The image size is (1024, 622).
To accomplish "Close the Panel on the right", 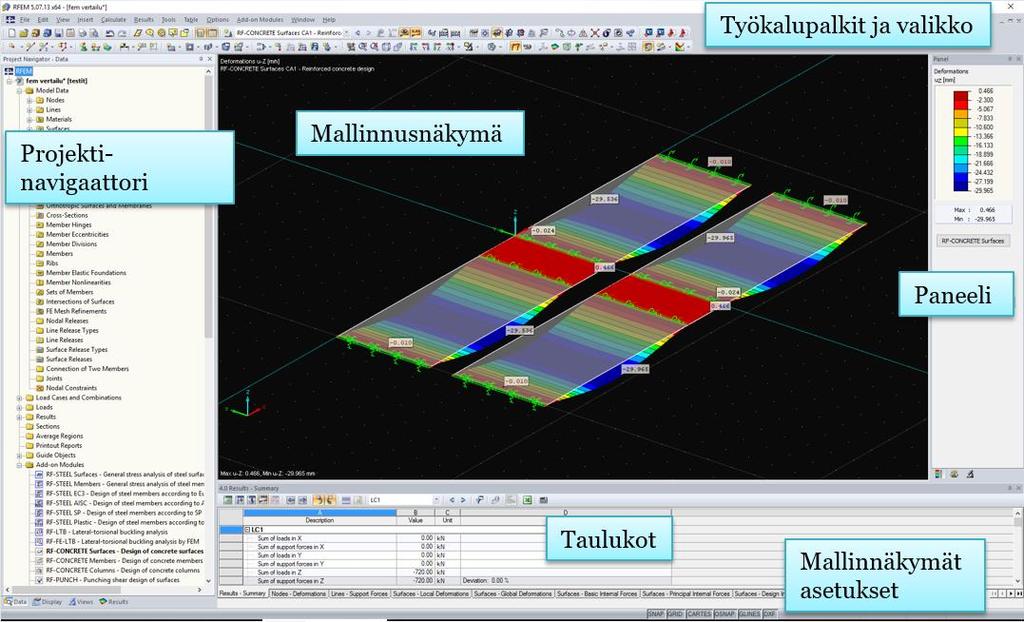I will tap(1019, 59).
